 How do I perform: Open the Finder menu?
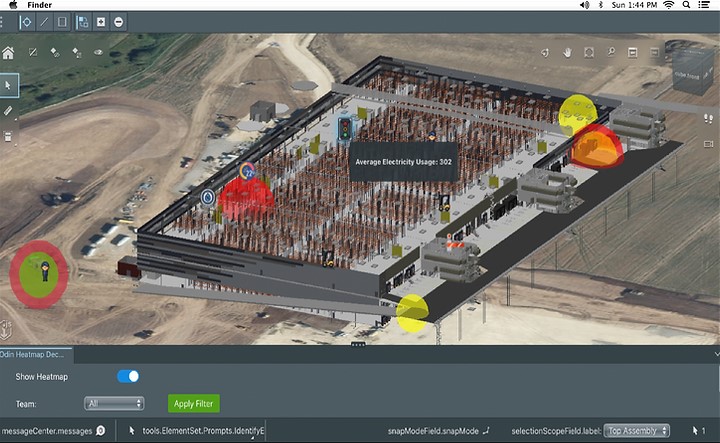click(40, 5)
